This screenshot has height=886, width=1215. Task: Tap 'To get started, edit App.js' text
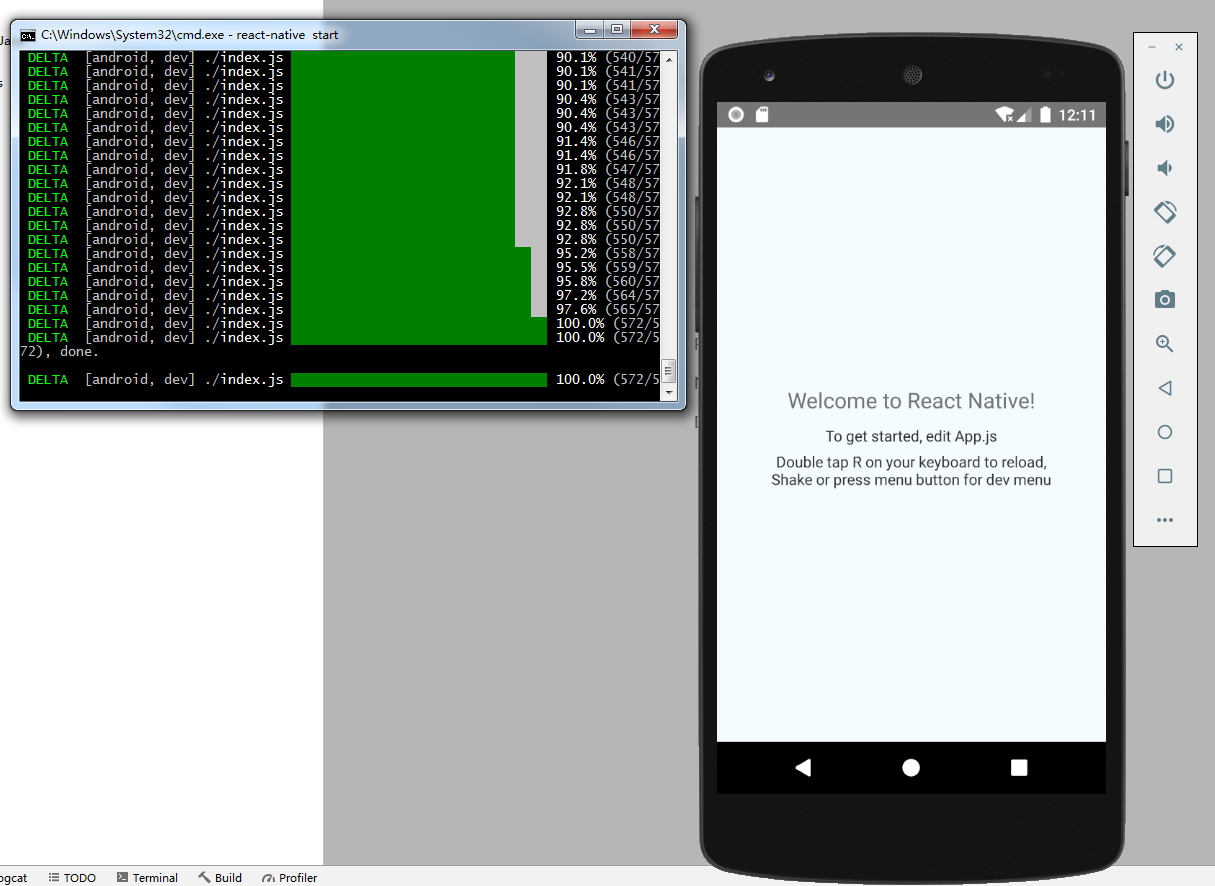(911, 436)
